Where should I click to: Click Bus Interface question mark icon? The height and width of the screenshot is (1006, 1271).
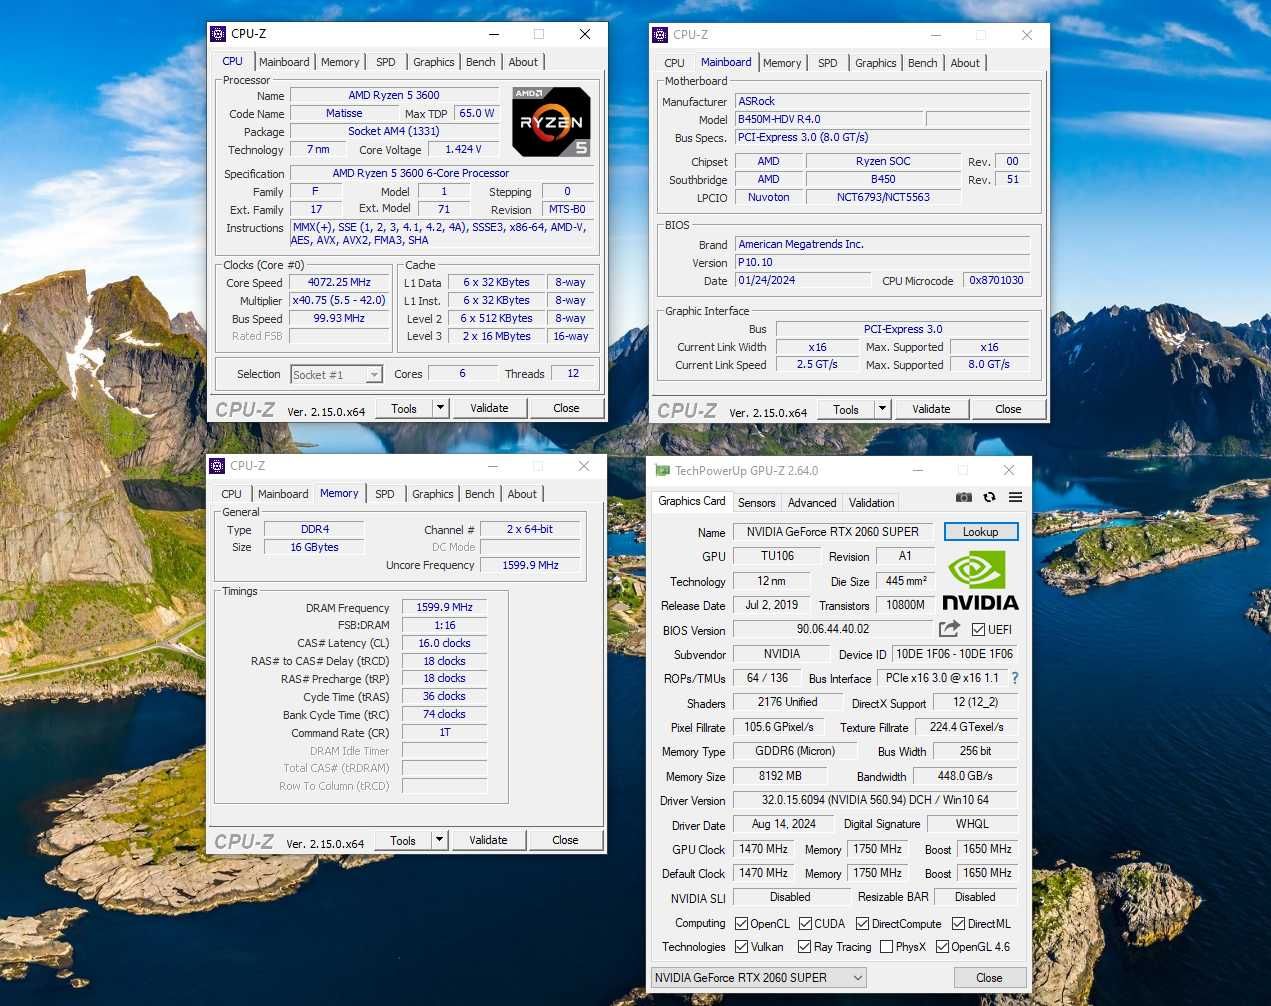(x=1015, y=678)
